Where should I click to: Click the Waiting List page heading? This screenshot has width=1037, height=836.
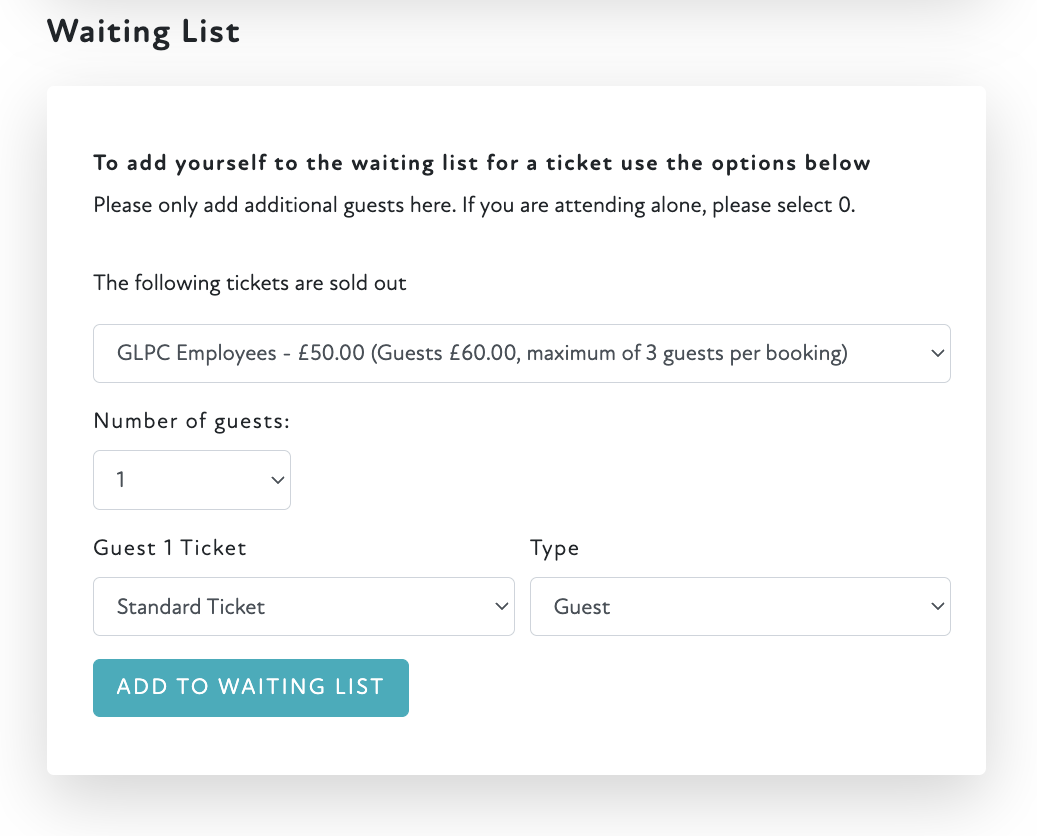143,31
